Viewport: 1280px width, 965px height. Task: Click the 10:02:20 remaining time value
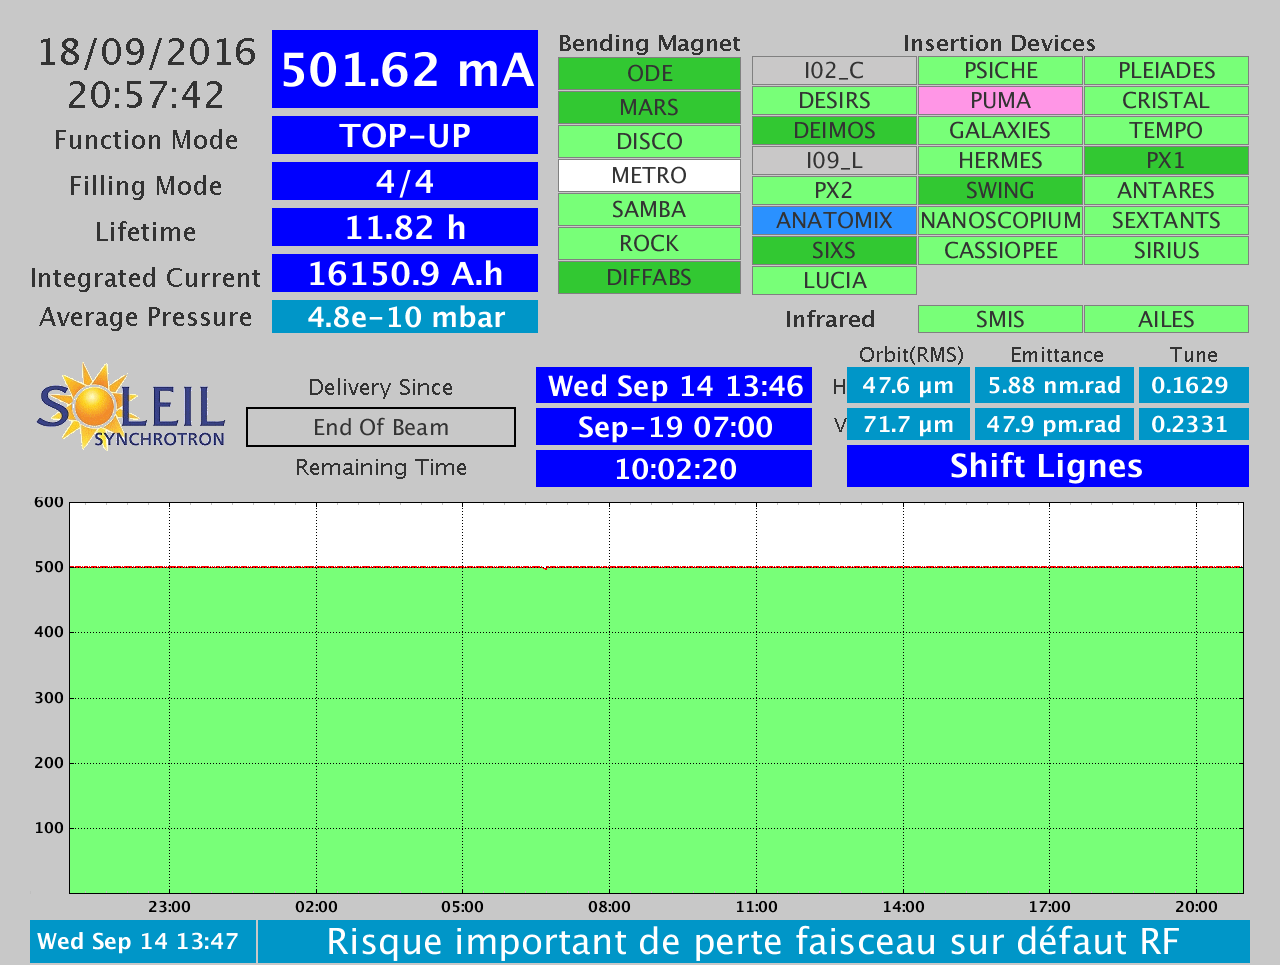coord(674,468)
